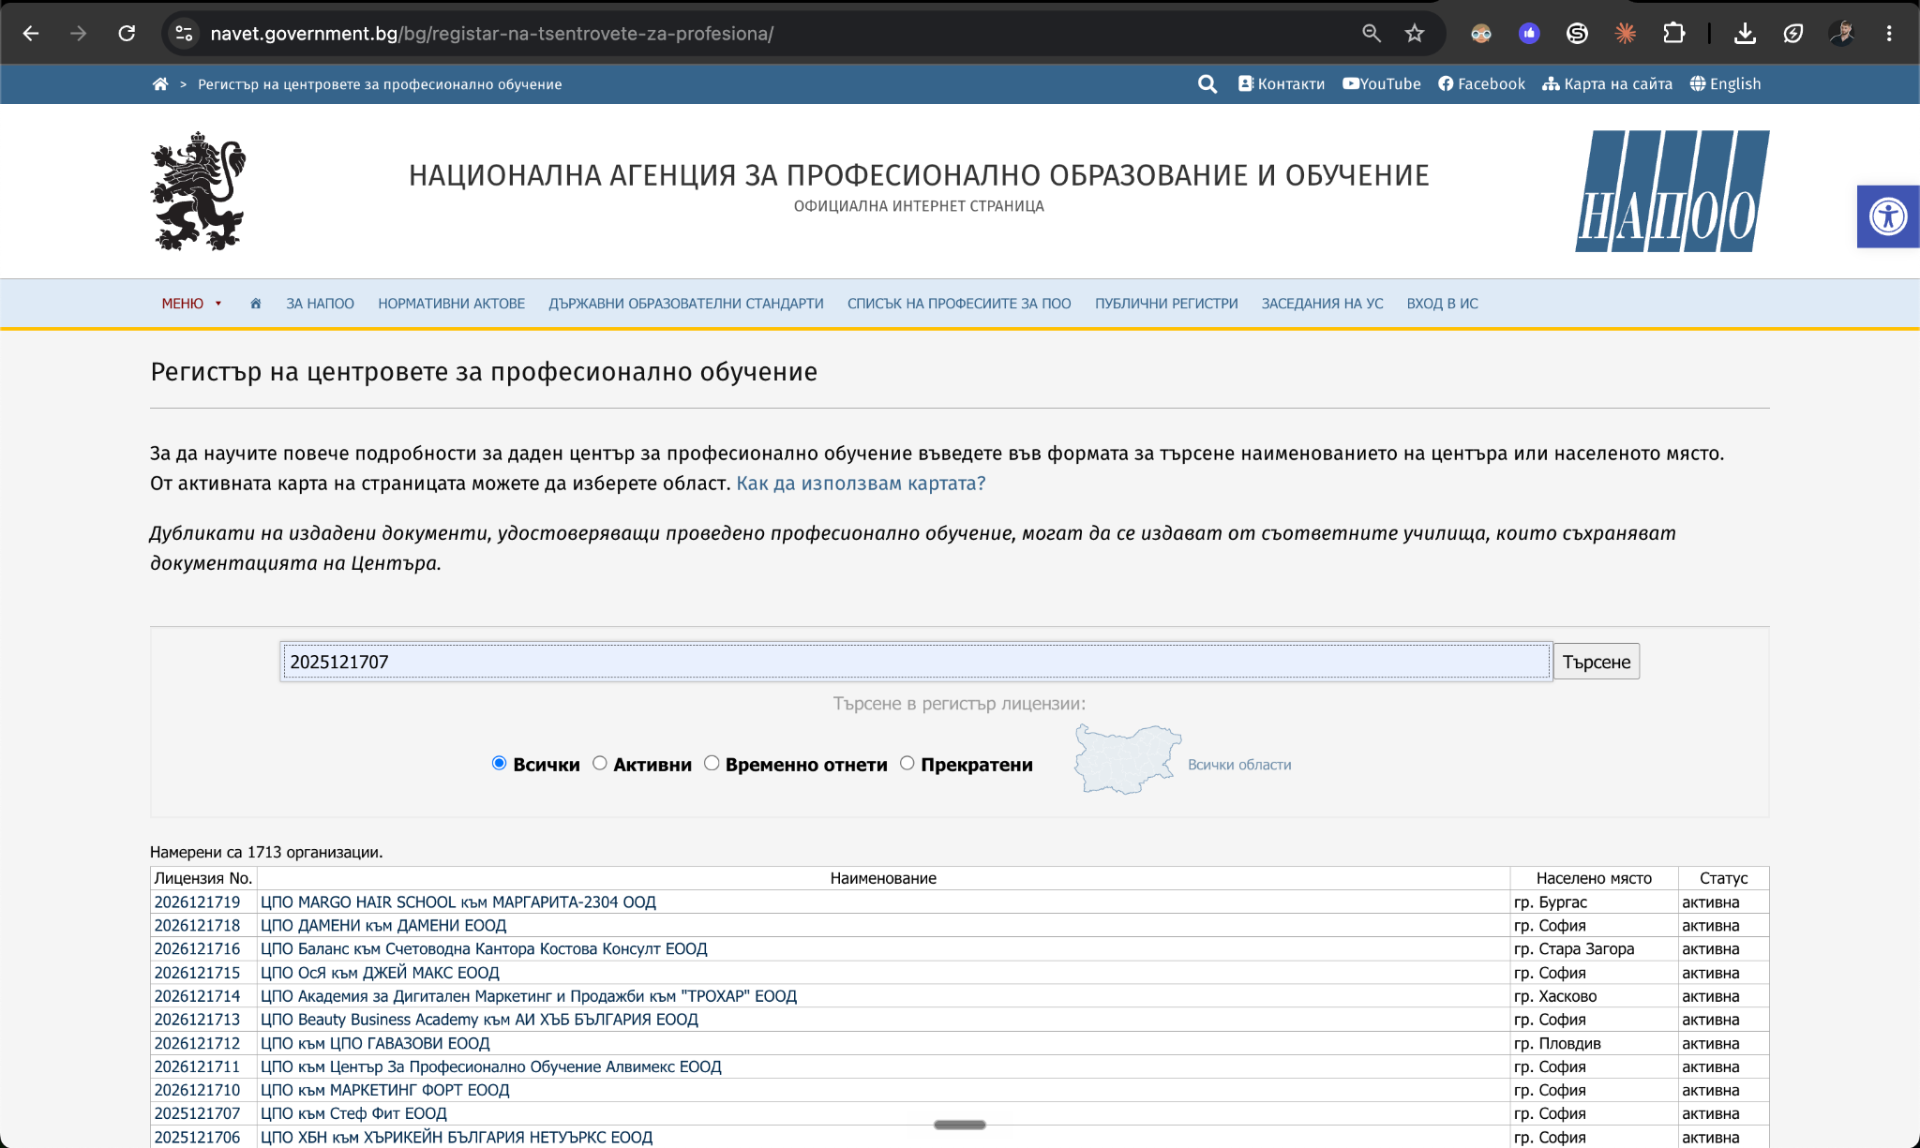
Task: Open ВХОД В ИС menu item
Action: coord(1442,303)
